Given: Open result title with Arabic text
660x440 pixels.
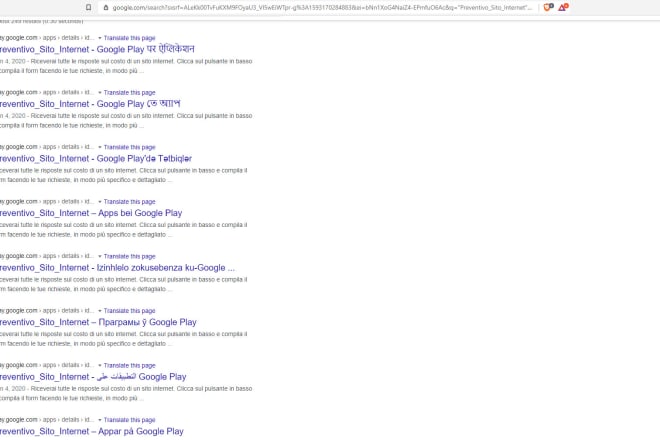Looking at the screenshot, I should 93,377.
